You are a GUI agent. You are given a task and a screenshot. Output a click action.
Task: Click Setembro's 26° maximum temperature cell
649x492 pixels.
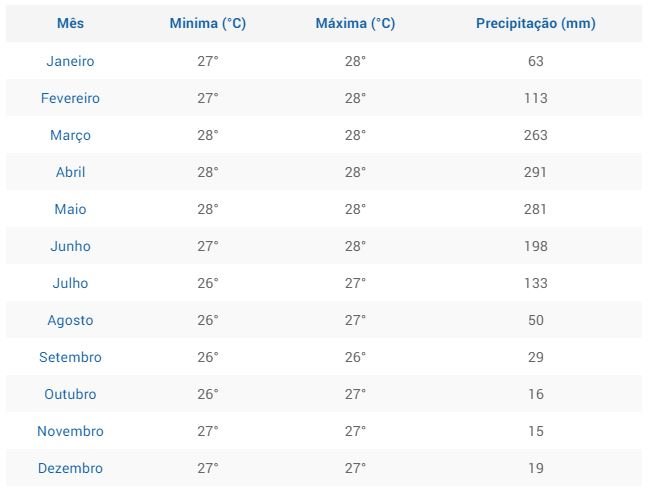click(x=355, y=357)
